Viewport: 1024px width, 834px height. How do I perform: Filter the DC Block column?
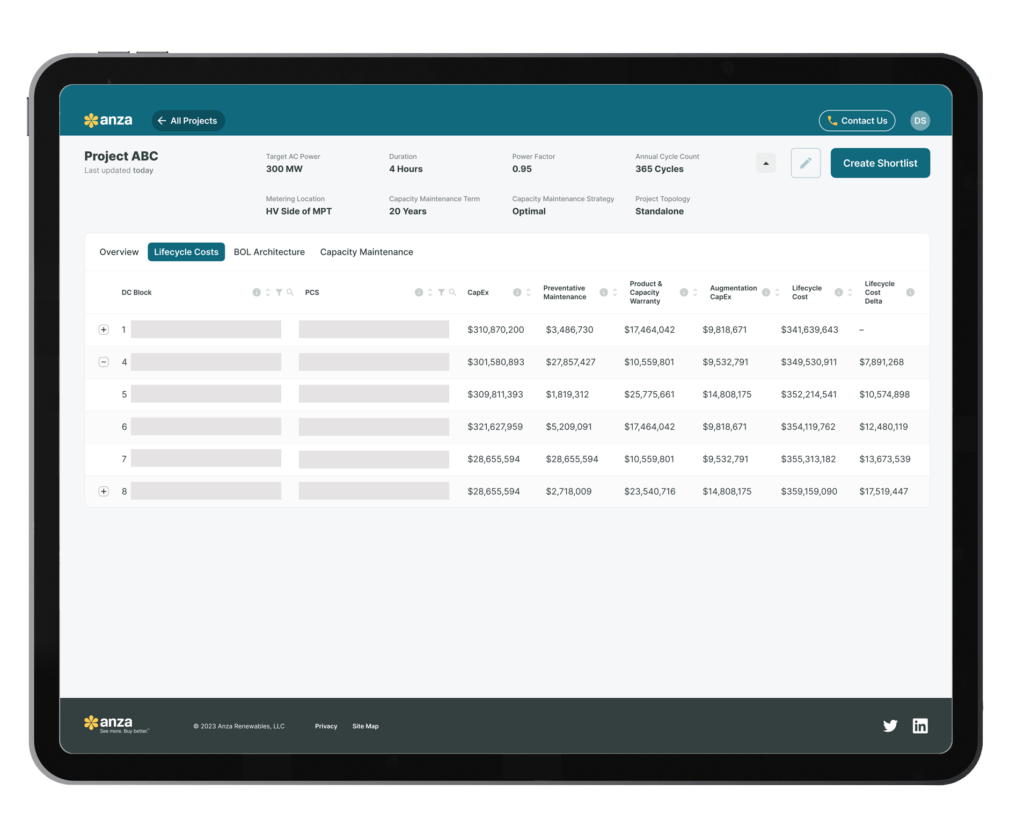coord(279,293)
